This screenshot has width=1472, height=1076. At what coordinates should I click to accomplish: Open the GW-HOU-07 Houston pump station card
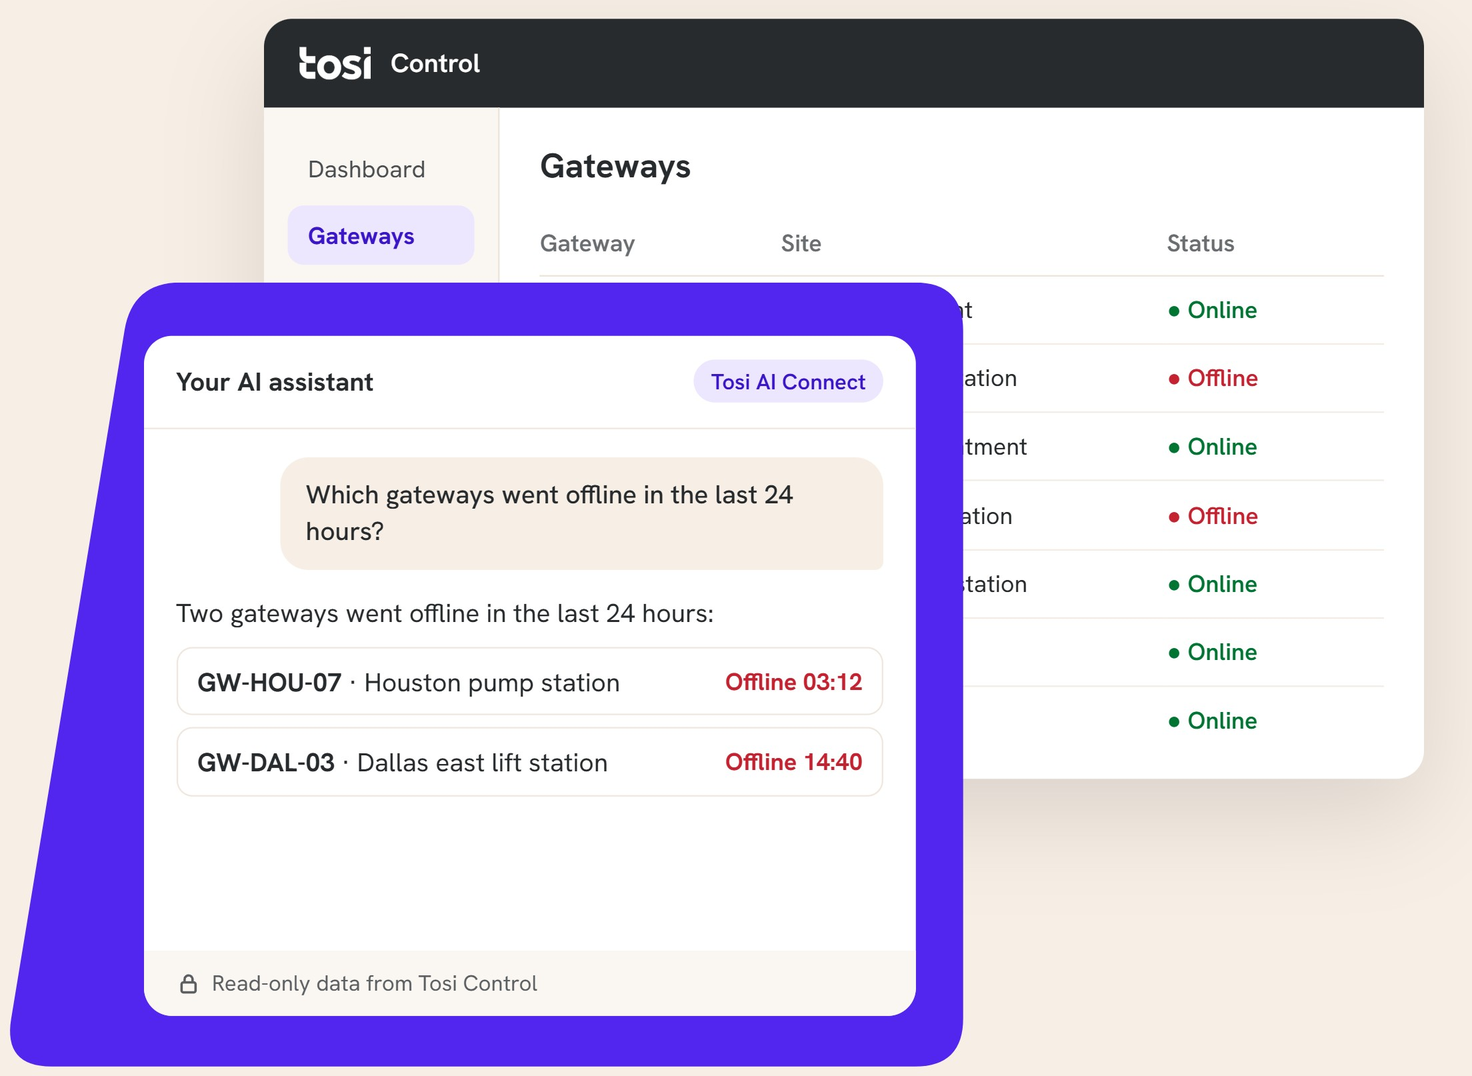(530, 682)
